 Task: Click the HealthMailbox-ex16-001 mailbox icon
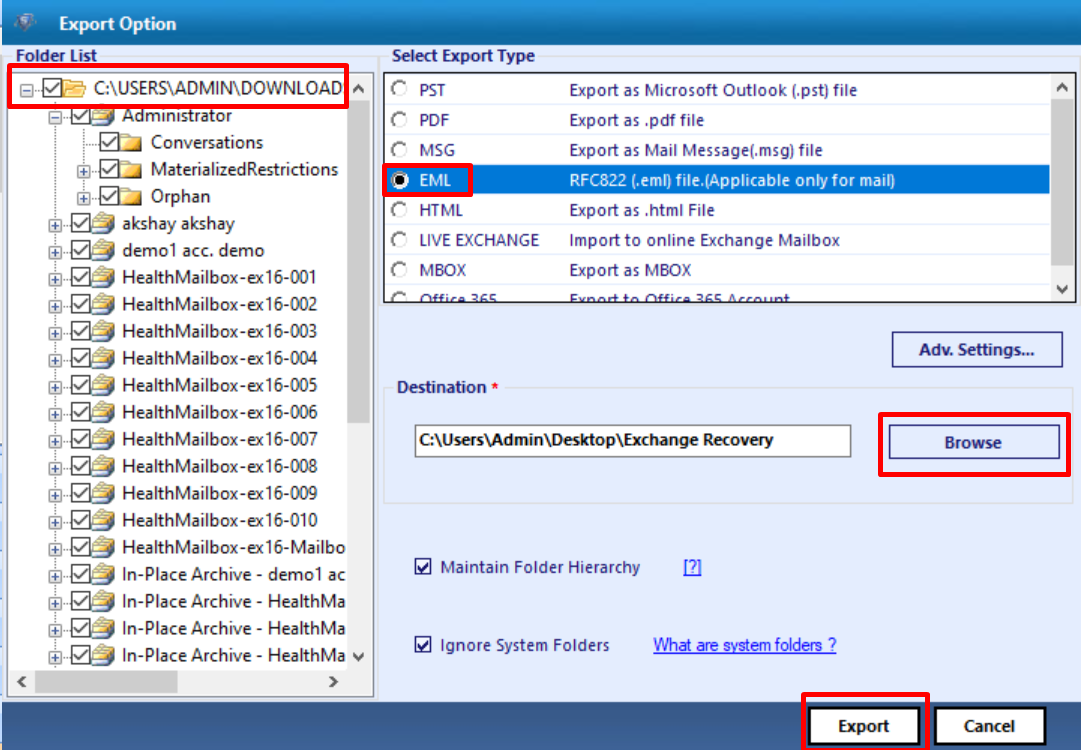click(x=103, y=277)
